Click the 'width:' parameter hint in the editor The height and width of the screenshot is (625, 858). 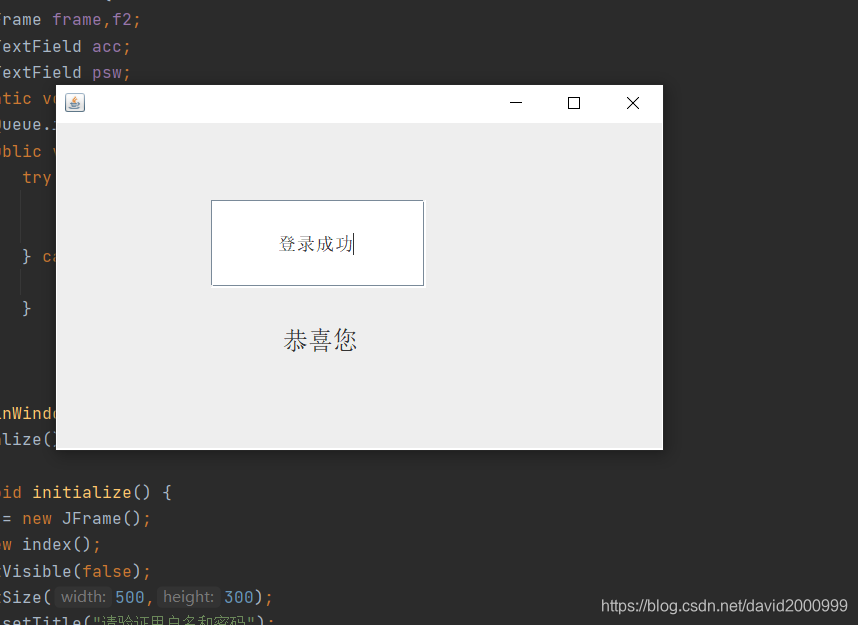pos(83,597)
